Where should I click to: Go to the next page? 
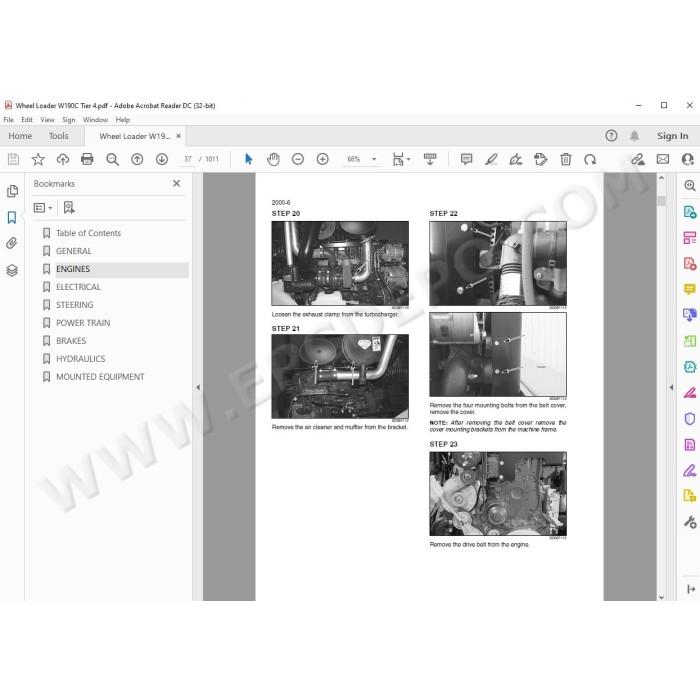point(162,159)
